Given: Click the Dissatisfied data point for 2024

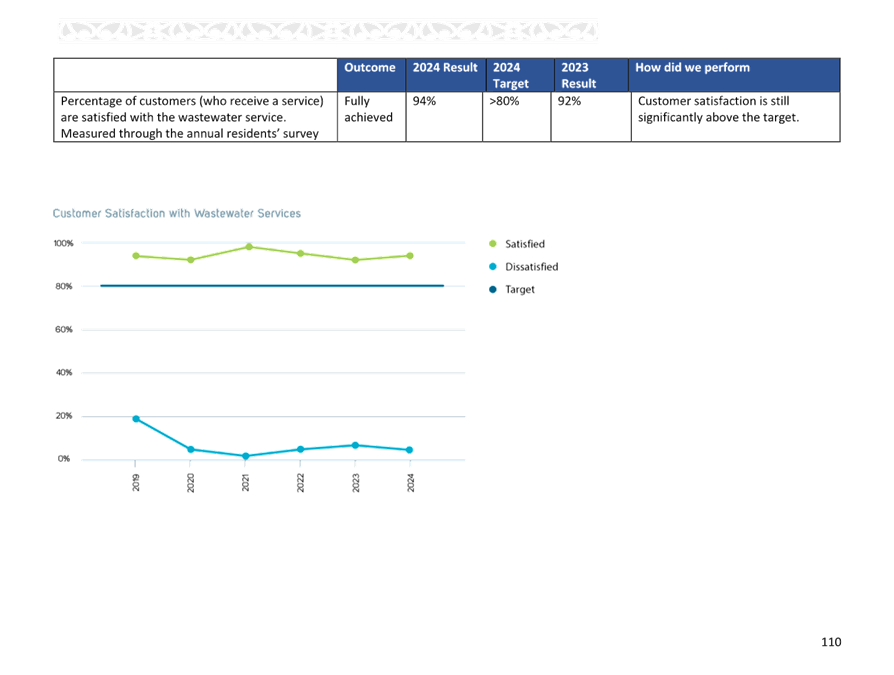Looking at the screenshot, I should click(409, 450).
